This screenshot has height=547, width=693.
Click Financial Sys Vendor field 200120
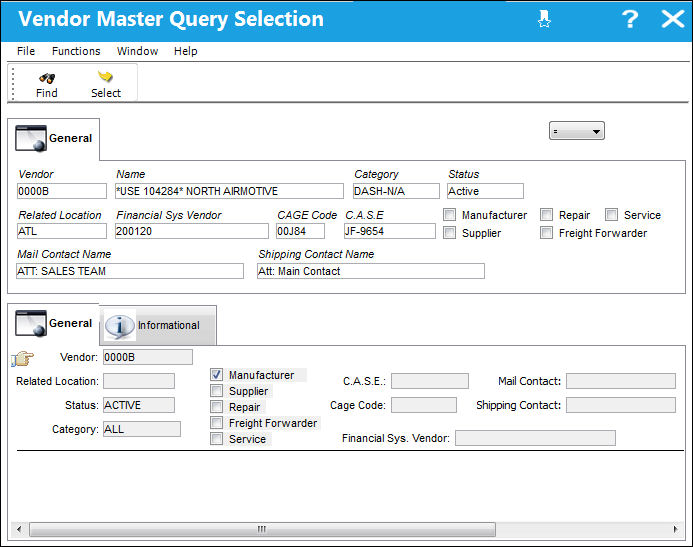click(191, 231)
